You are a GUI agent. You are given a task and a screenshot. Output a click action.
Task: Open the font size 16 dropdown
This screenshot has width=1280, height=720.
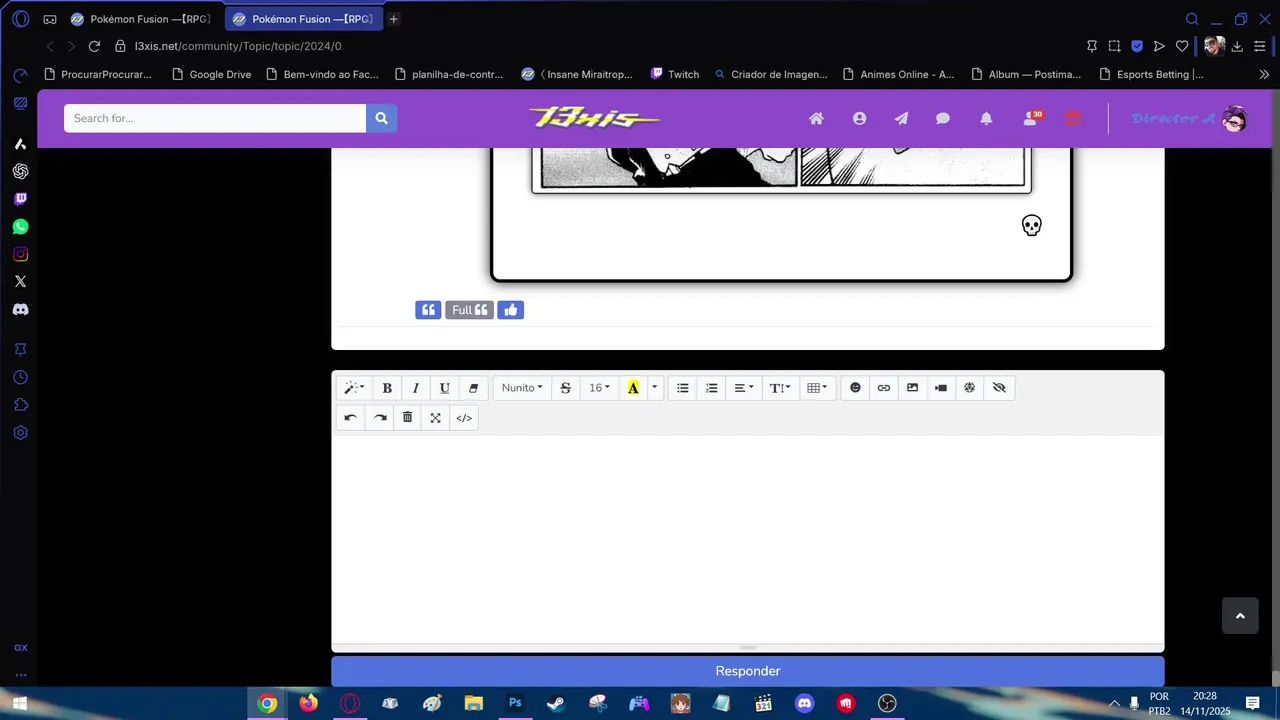[599, 388]
